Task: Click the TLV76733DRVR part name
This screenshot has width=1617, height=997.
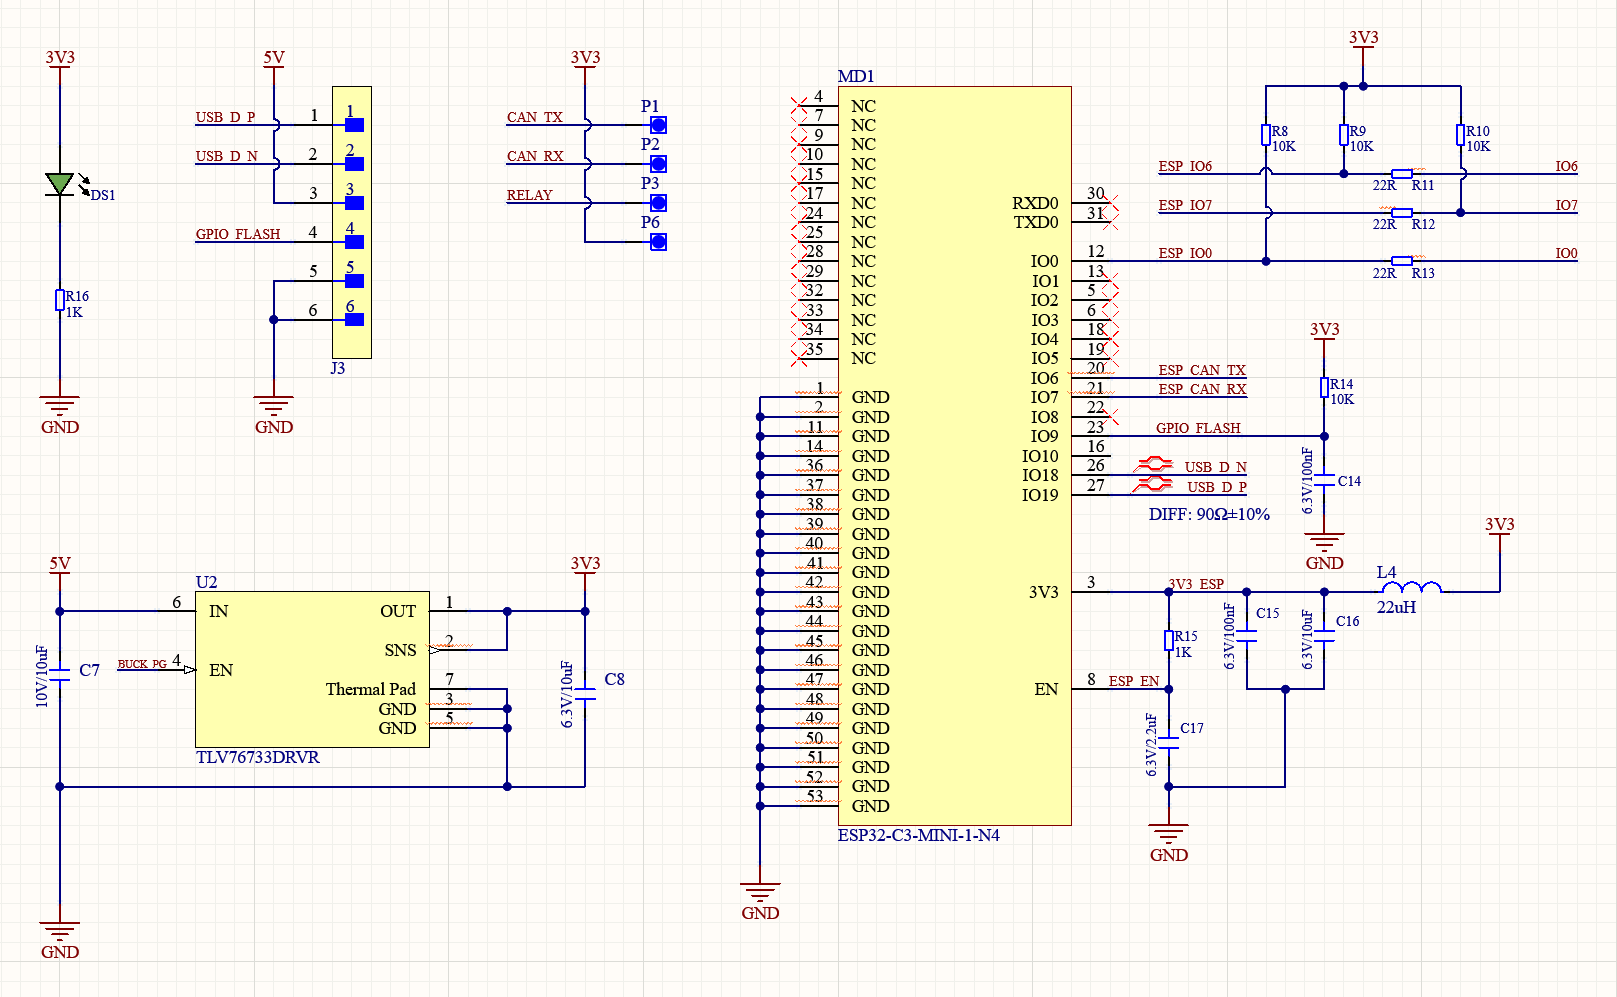Action: (x=258, y=757)
